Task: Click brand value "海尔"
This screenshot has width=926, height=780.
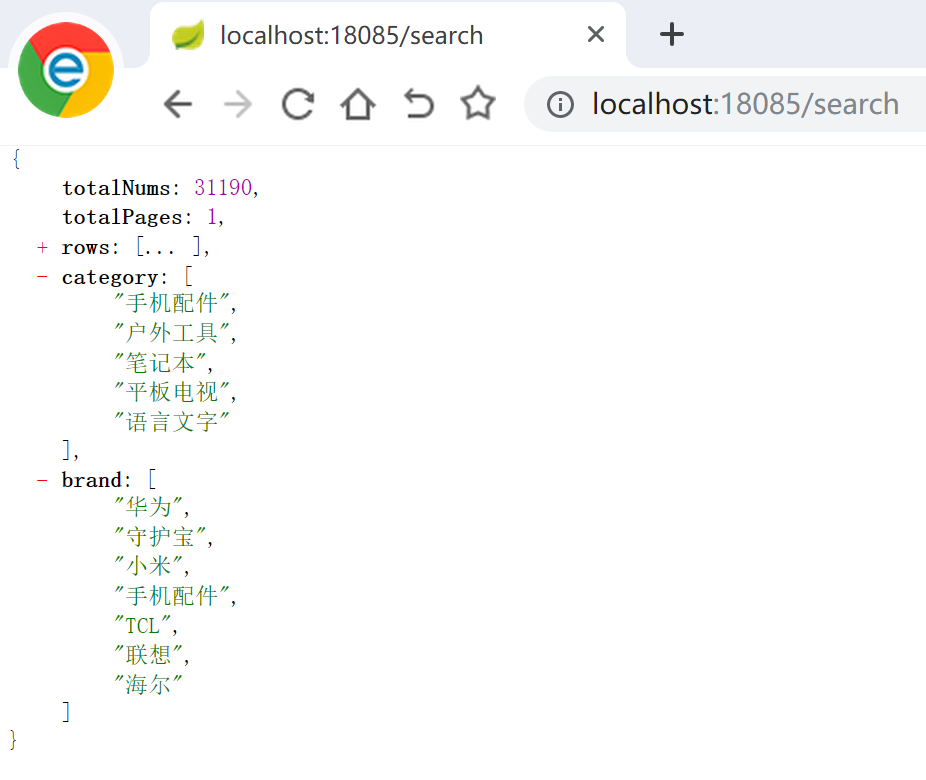Action: tap(148, 684)
